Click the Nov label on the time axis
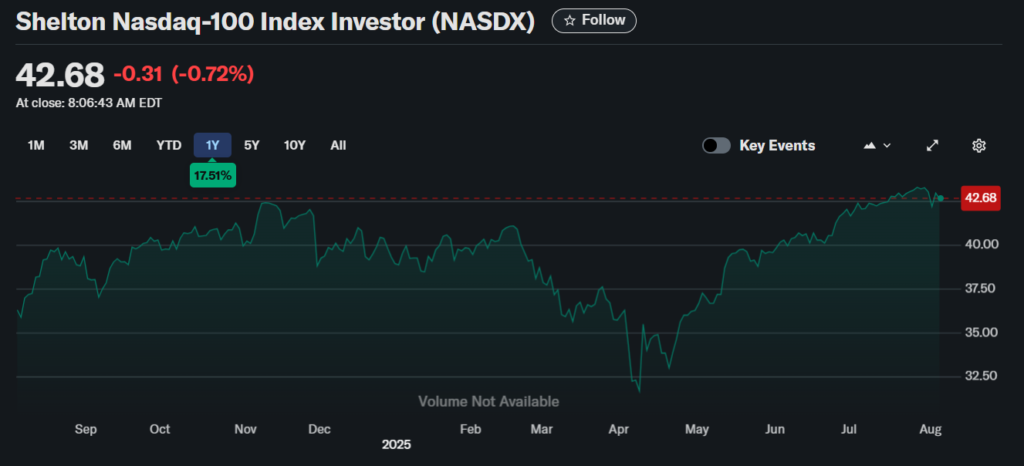This screenshot has width=1024, height=466. pyautogui.click(x=246, y=429)
